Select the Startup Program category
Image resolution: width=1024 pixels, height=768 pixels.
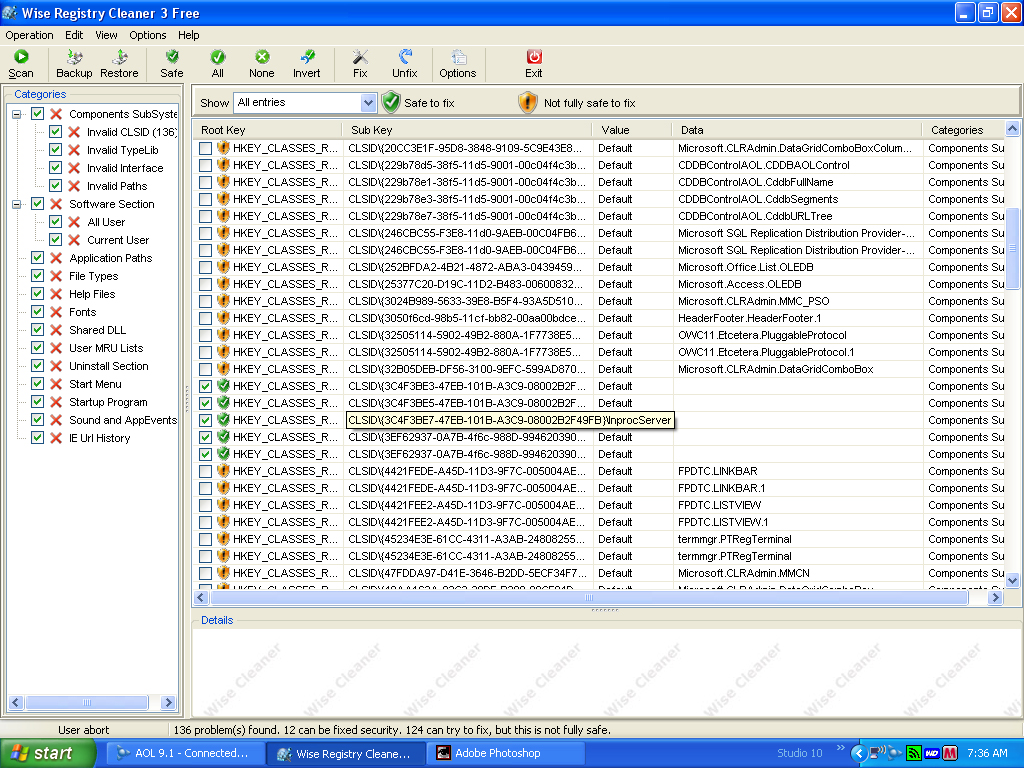click(x=108, y=402)
